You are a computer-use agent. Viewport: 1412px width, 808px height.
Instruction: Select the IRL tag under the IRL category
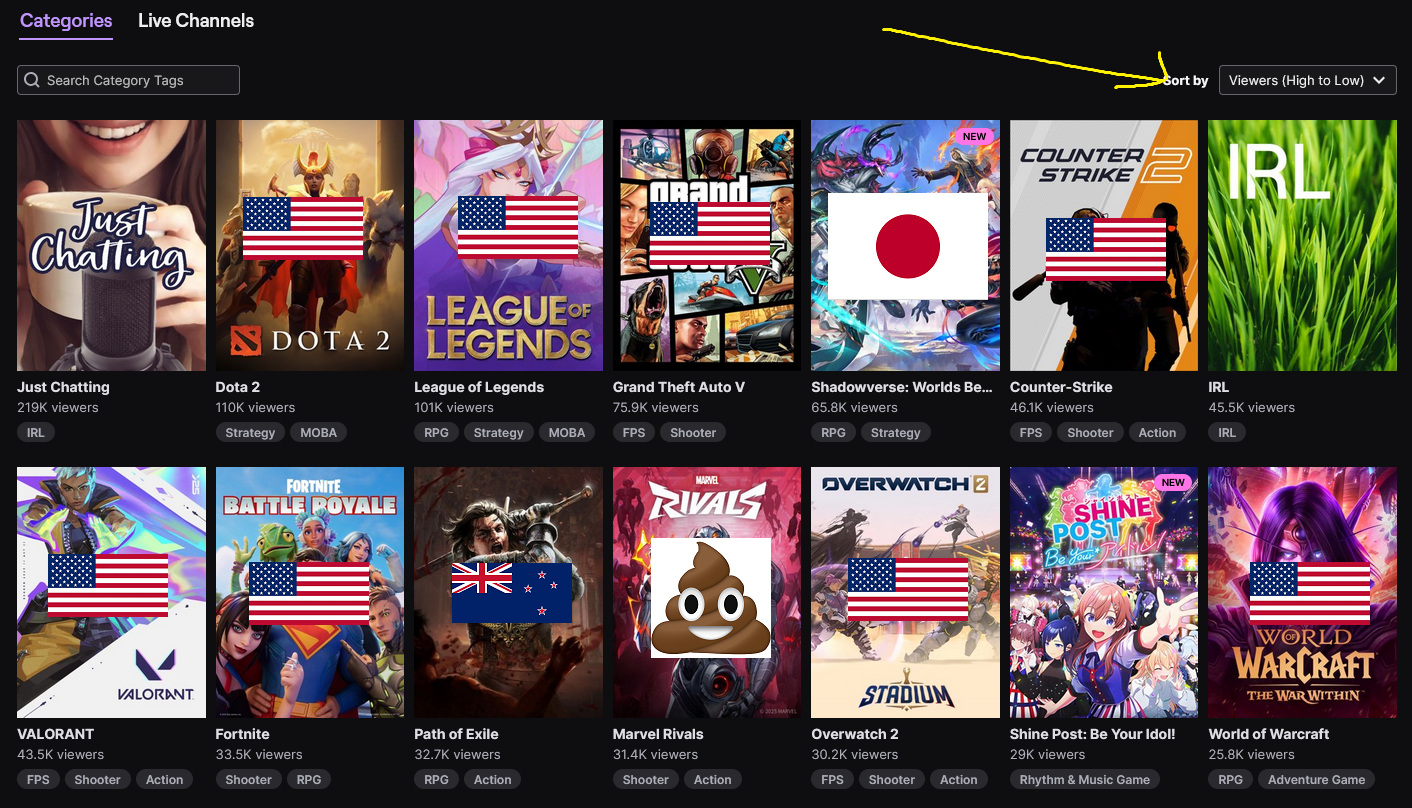[x=1227, y=433]
